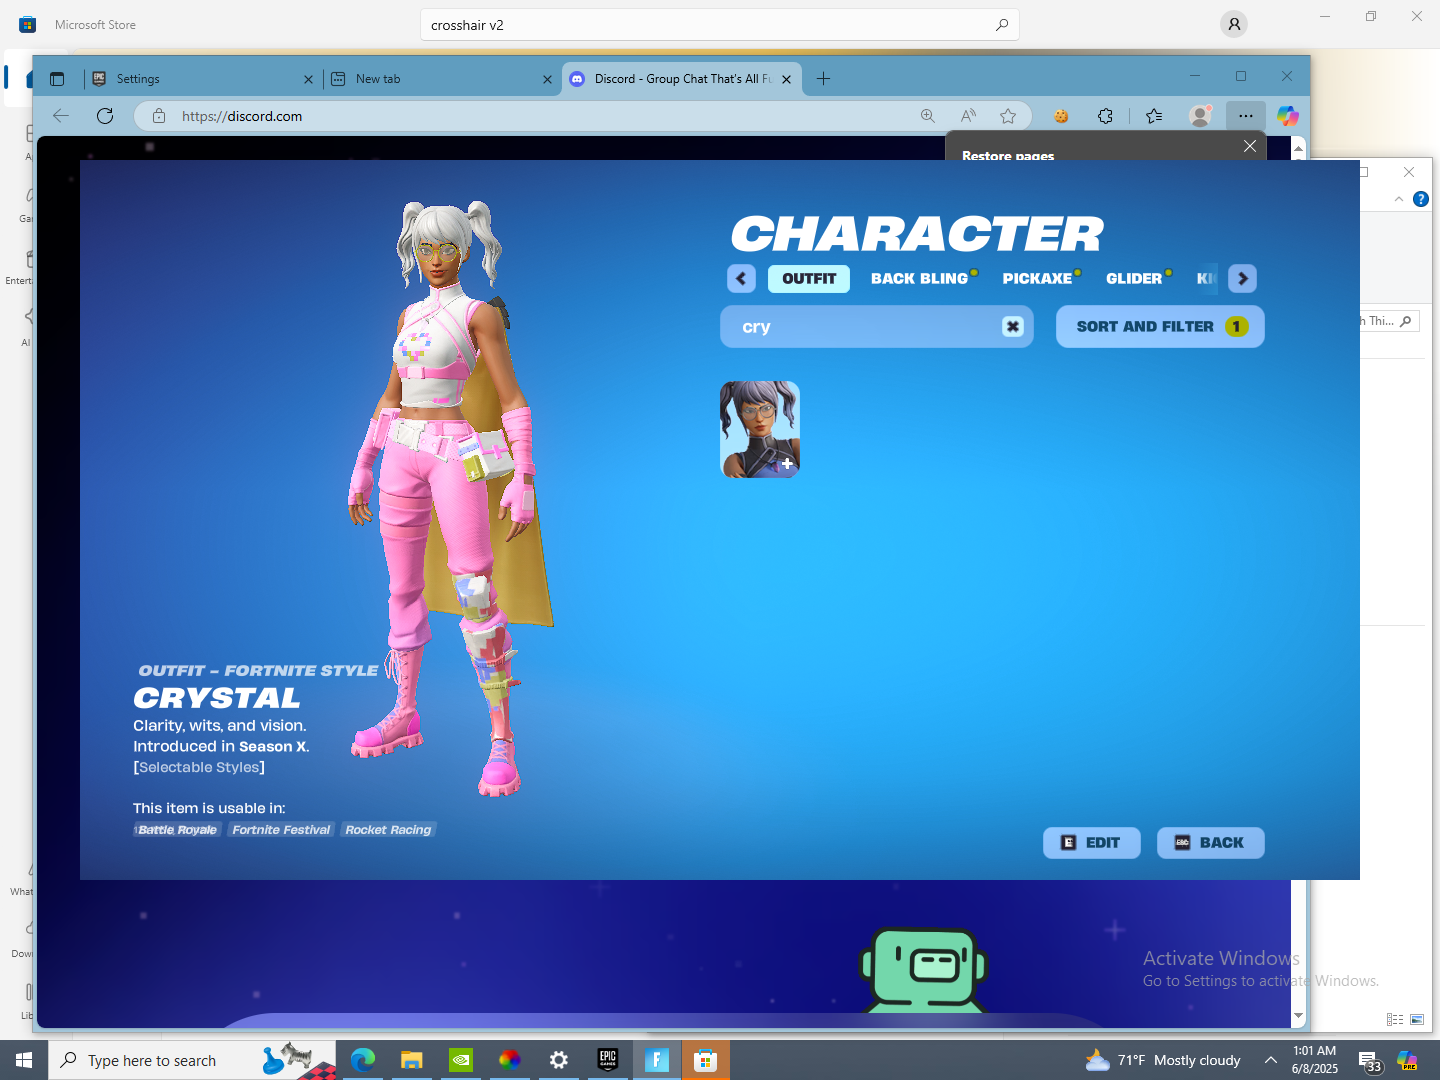Open the Favorites list icon
Viewport: 1440px width, 1080px height.
click(1154, 116)
